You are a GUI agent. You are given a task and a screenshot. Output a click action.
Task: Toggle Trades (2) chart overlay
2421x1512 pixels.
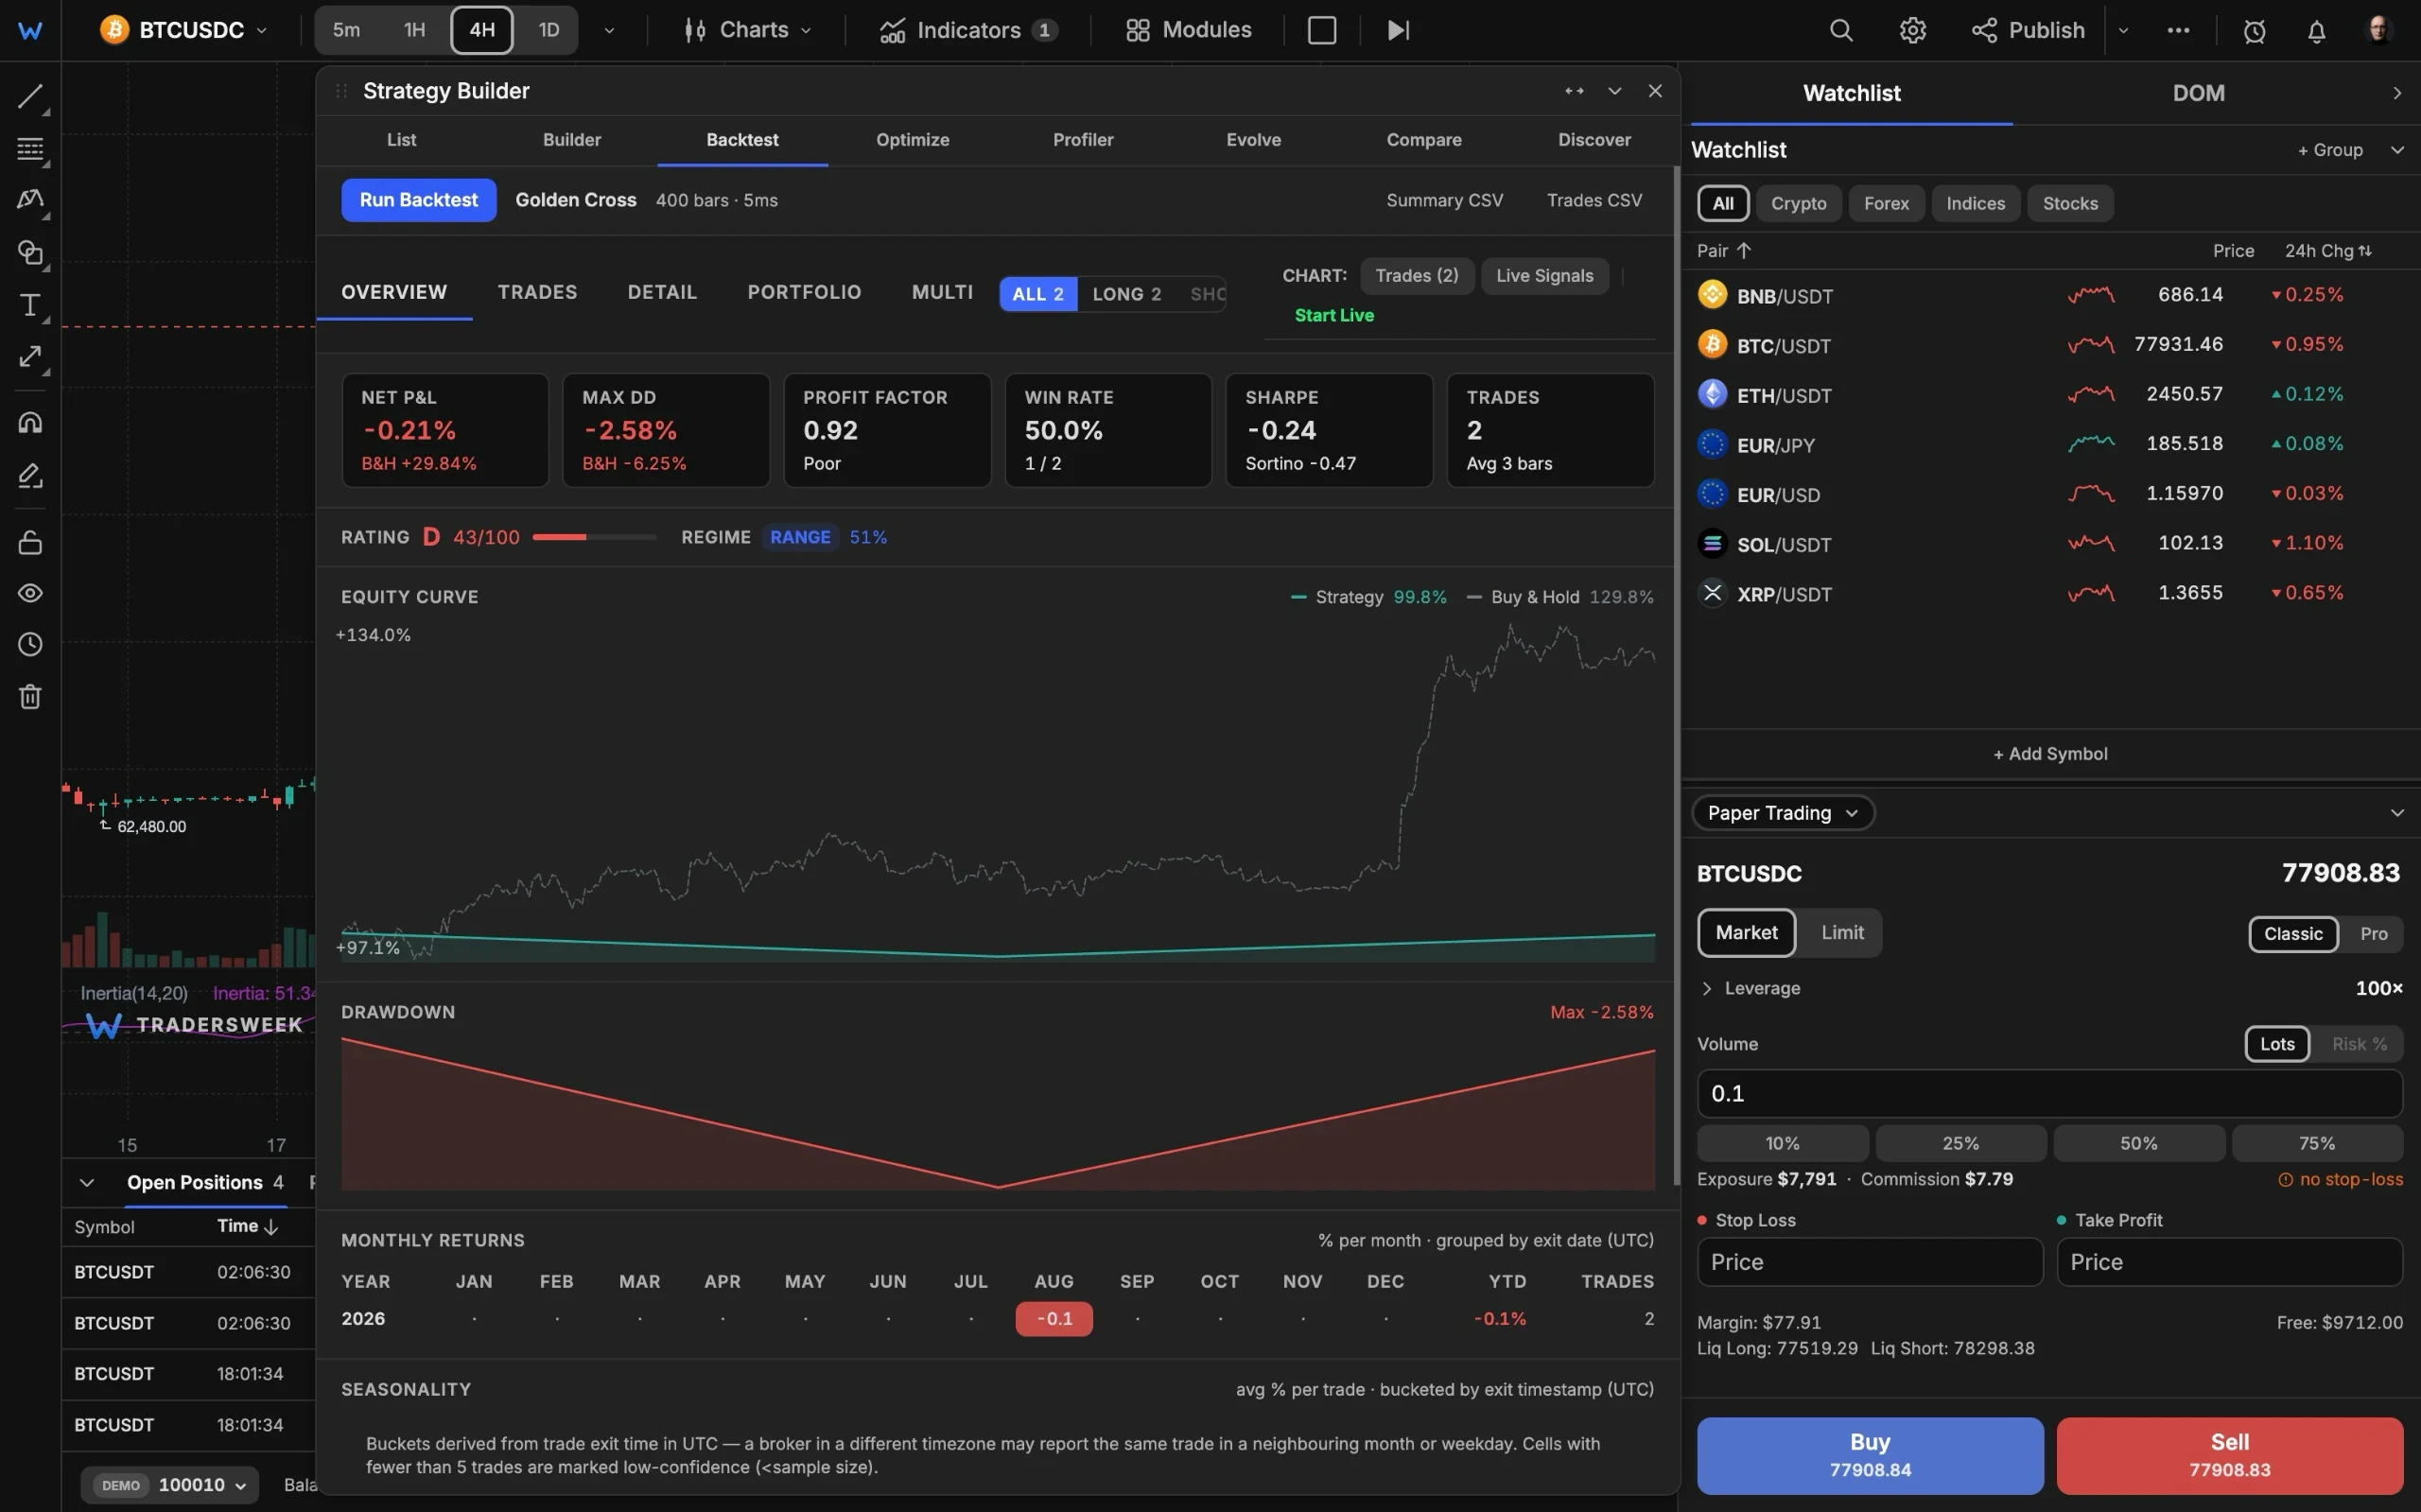[1416, 276]
